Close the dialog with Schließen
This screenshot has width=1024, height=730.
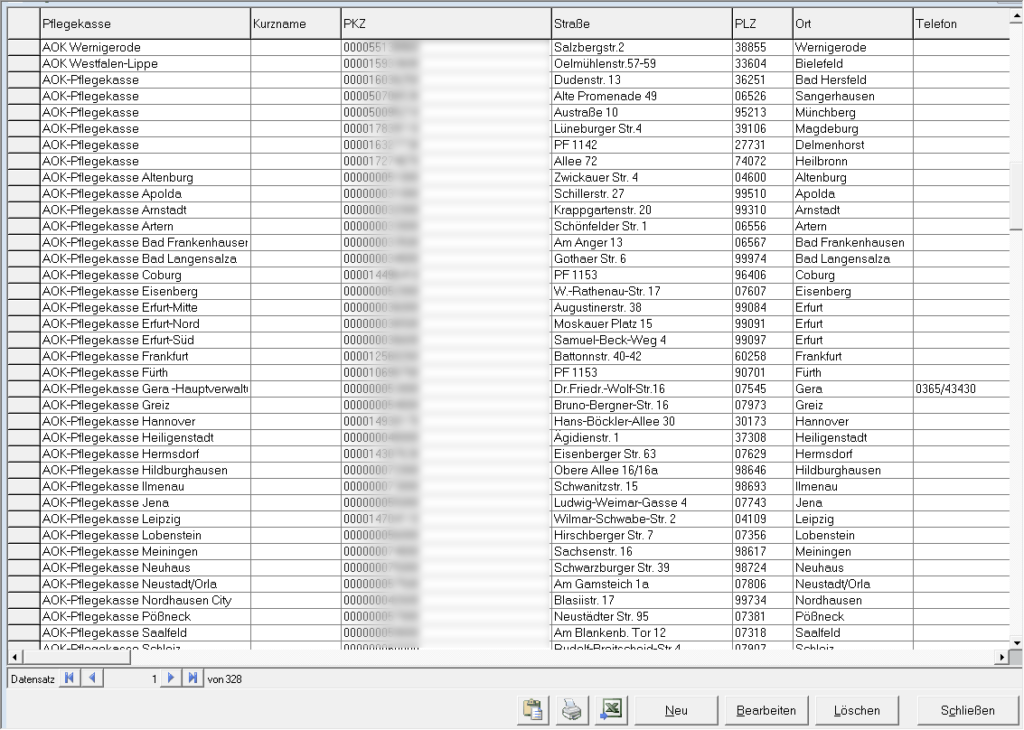(967, 710)
